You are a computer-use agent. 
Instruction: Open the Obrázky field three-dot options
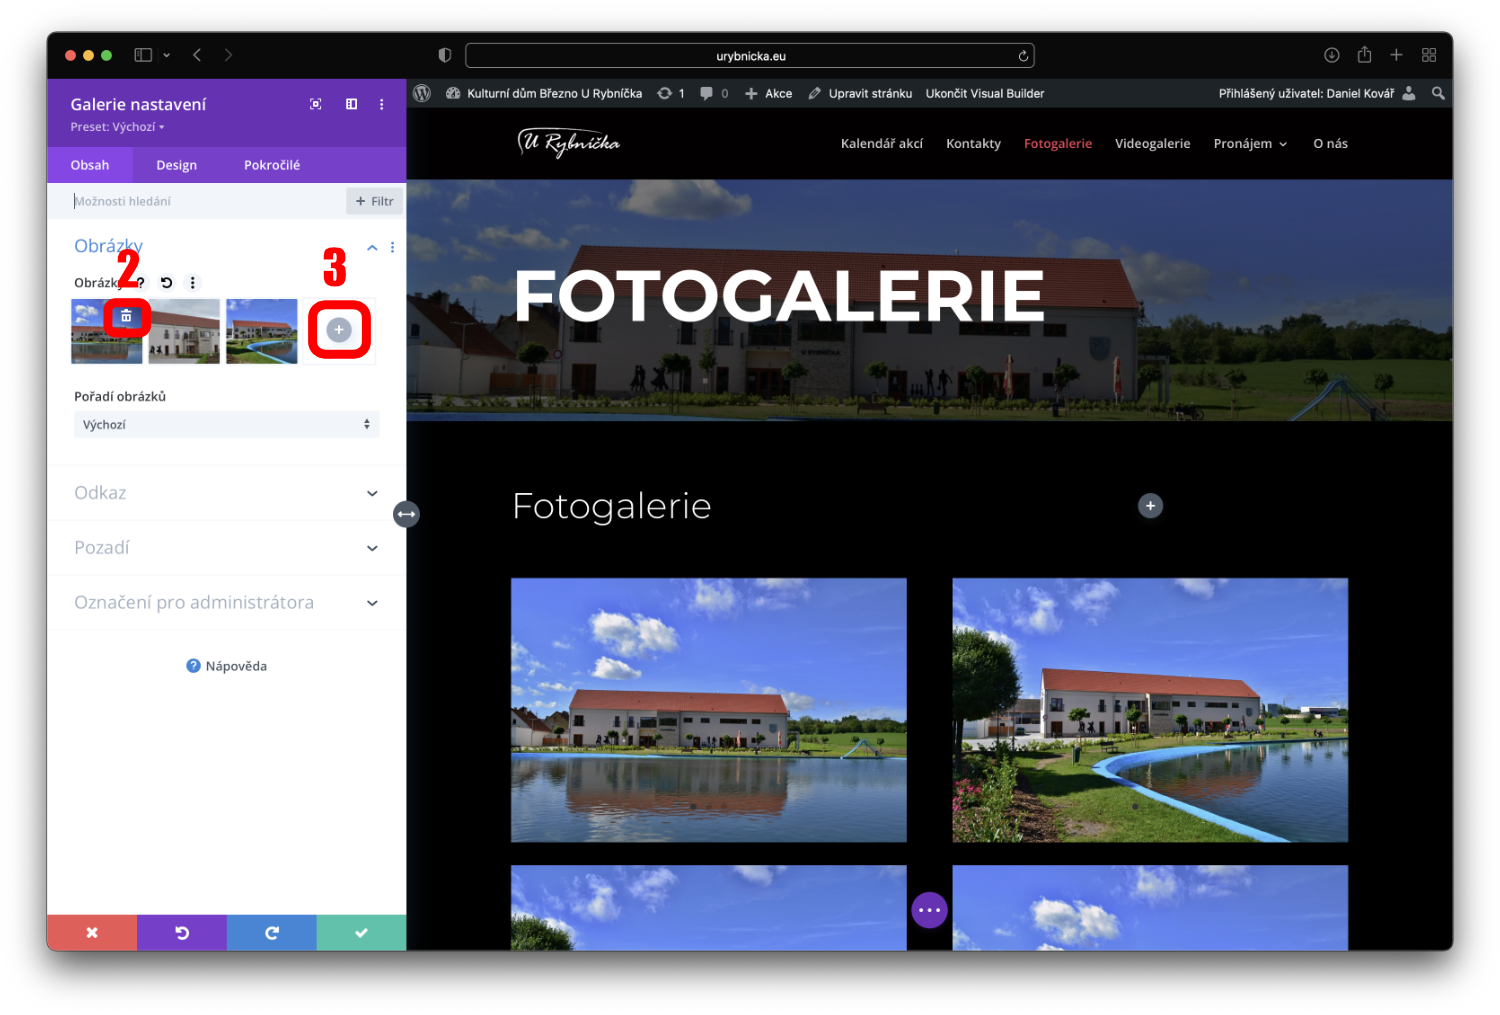(193, 283)
